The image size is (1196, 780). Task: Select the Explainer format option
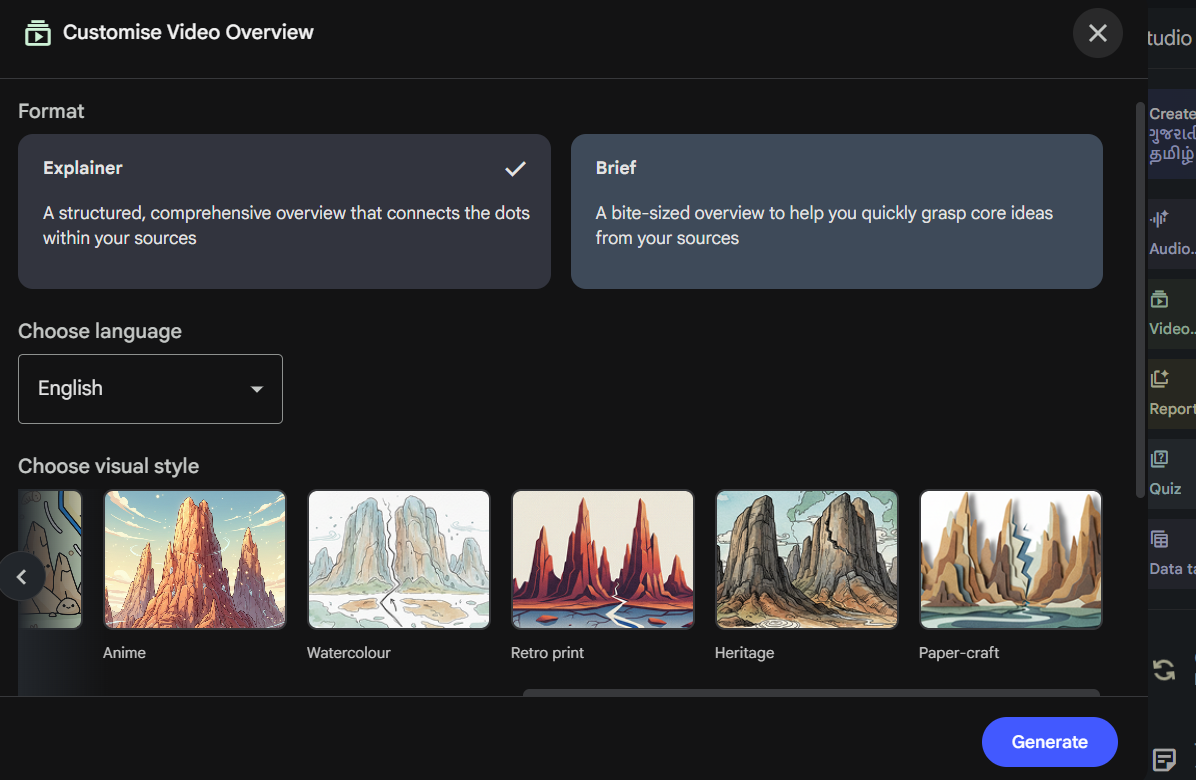coord(285,211)
